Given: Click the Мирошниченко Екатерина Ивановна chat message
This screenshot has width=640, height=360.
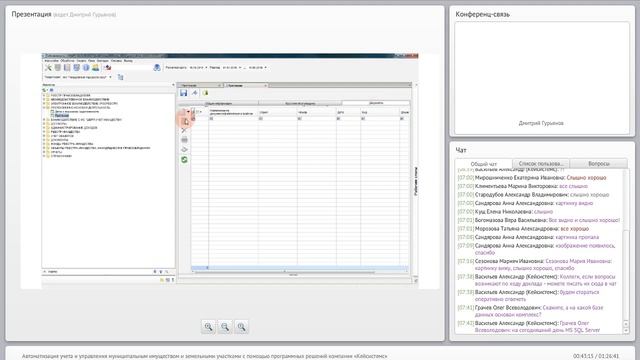Looking at the screenshot, I should [532, 178].
